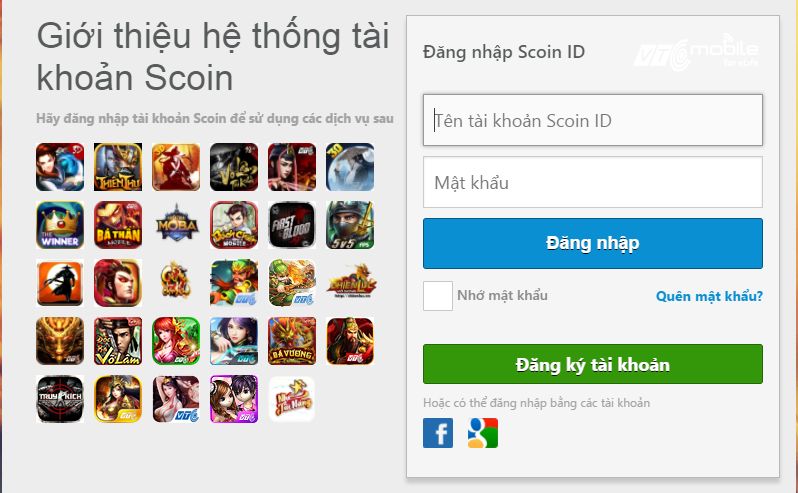
Task: Open the Bá Thần Mobile game icon
Action: 118,225
